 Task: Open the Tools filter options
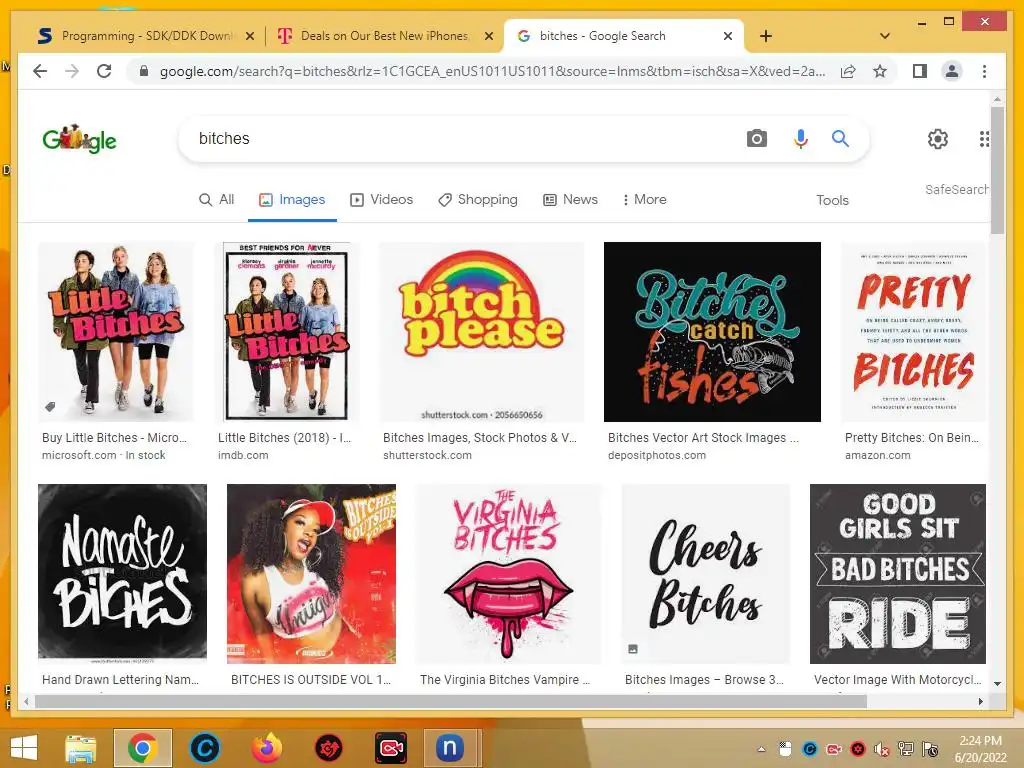[x=832, y=200]
